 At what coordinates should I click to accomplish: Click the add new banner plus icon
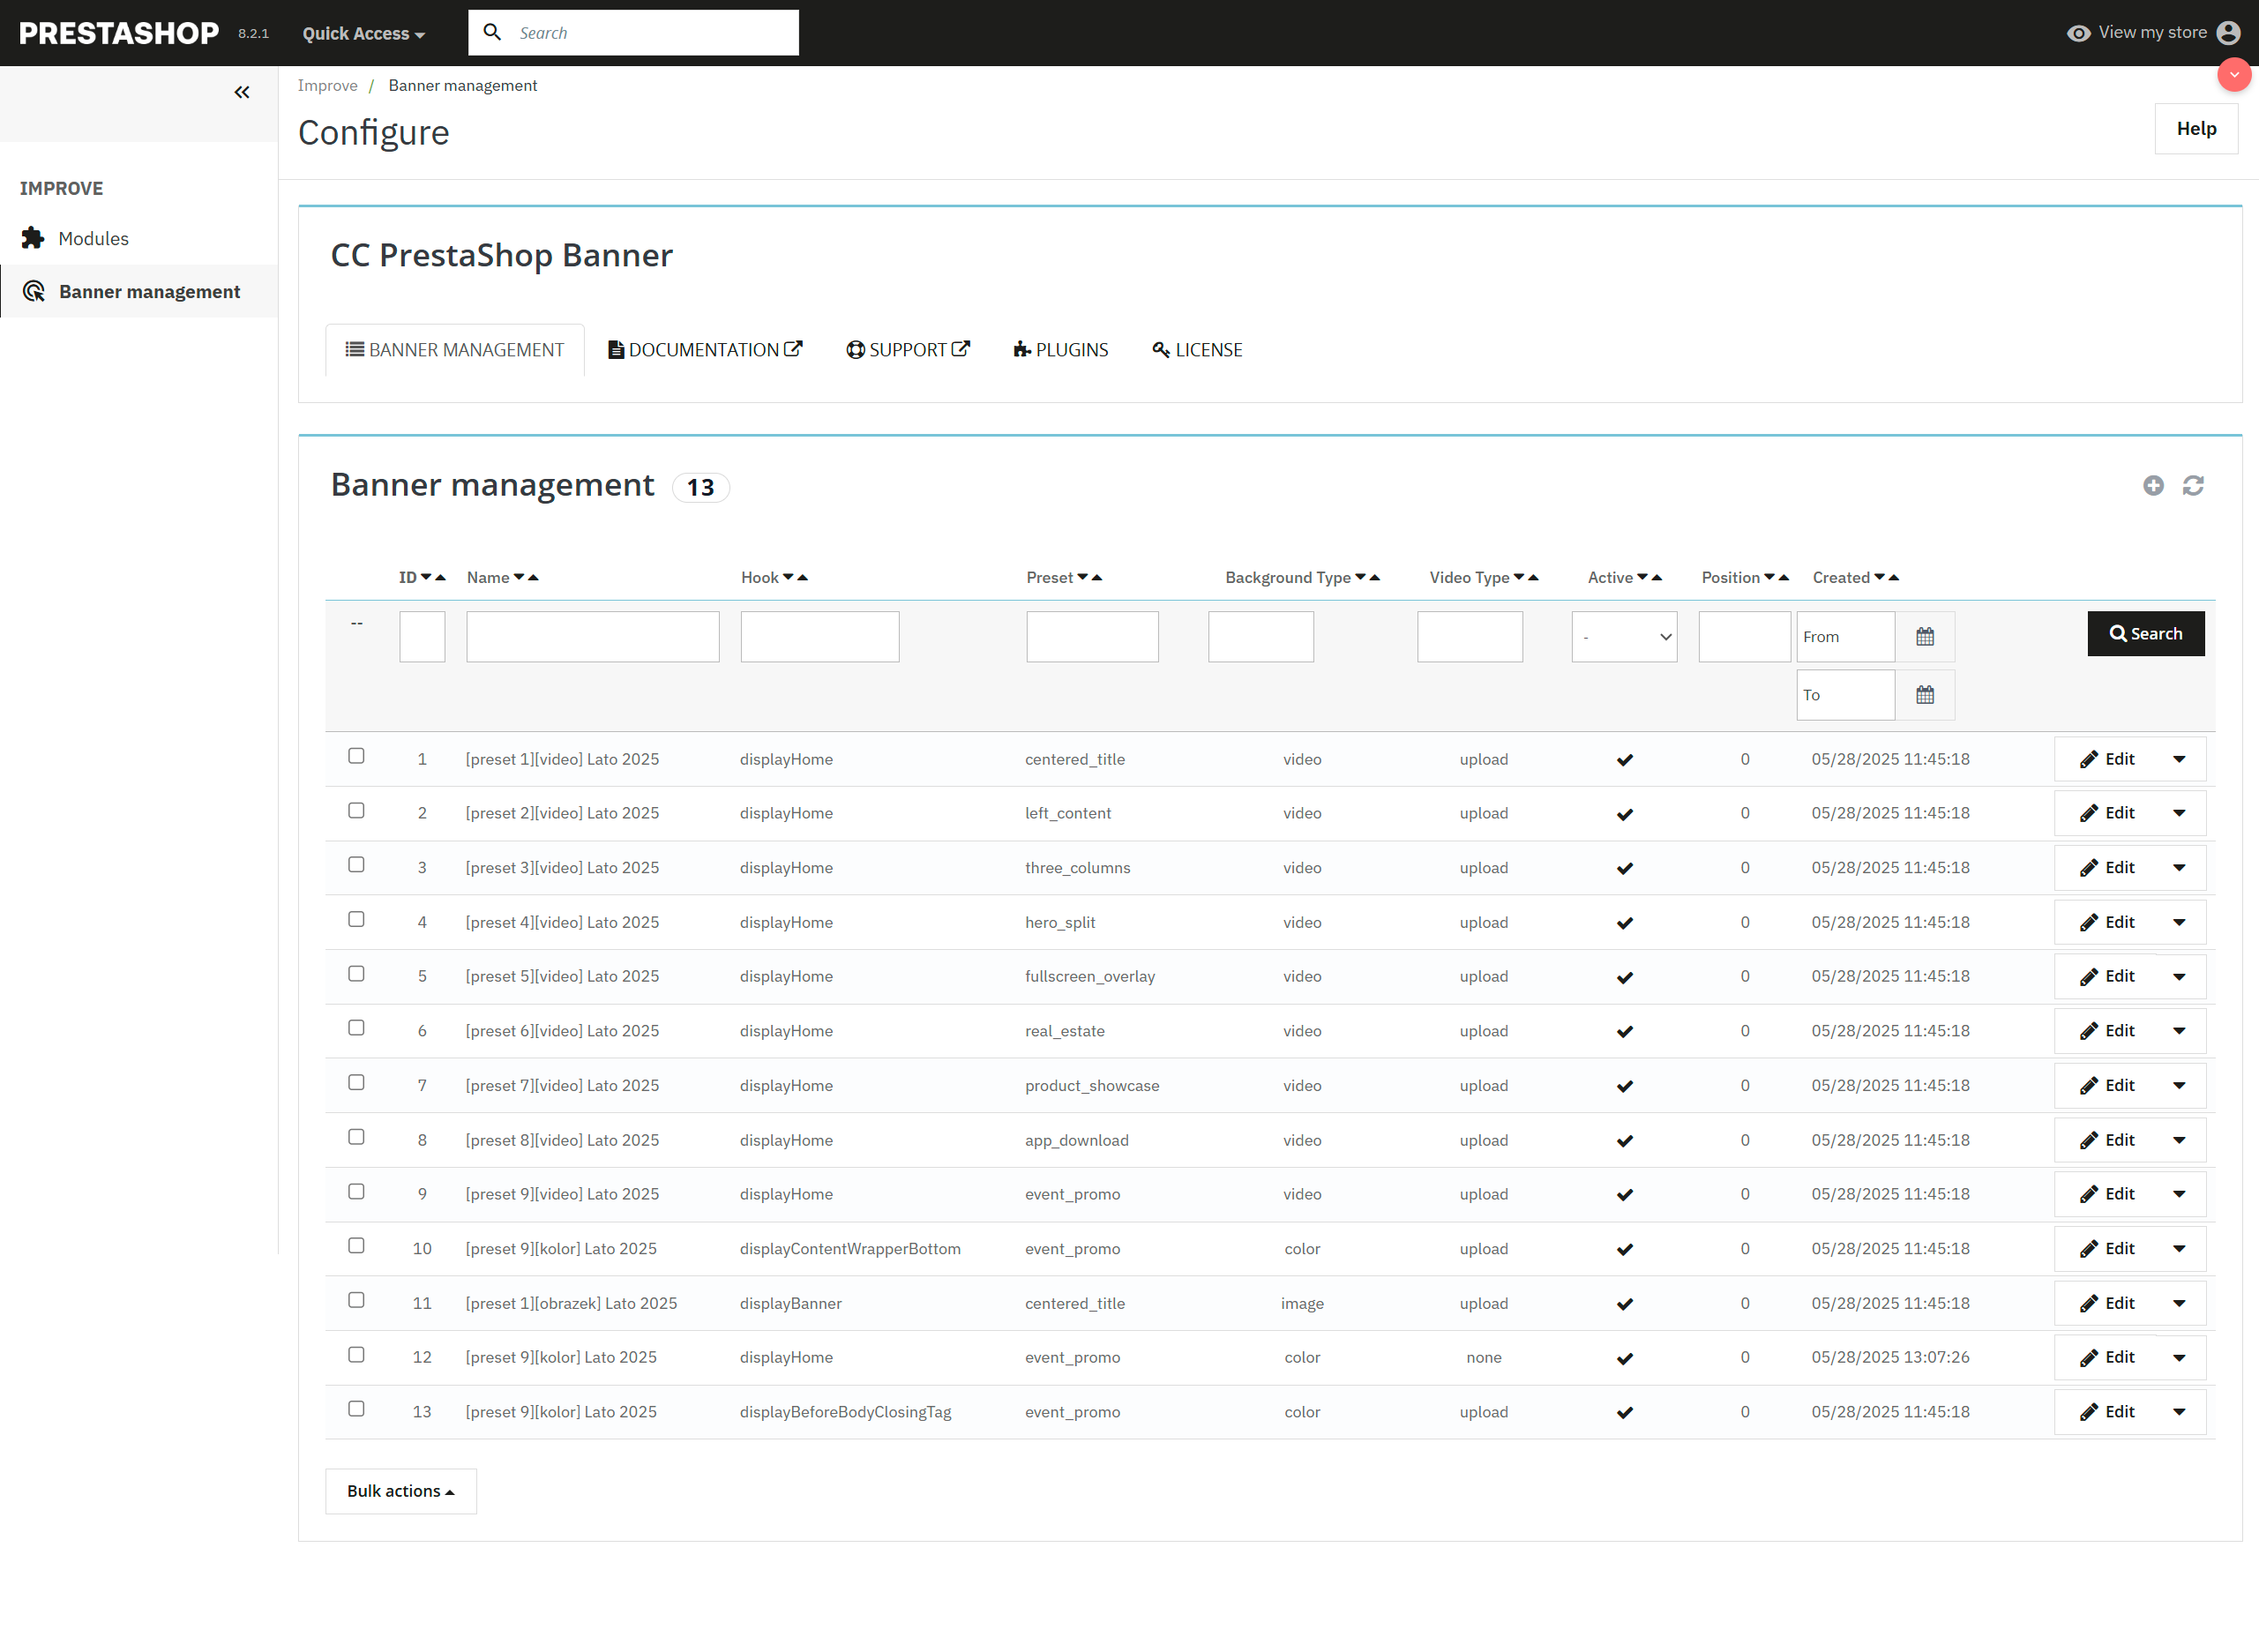[x=2153, y=485]
